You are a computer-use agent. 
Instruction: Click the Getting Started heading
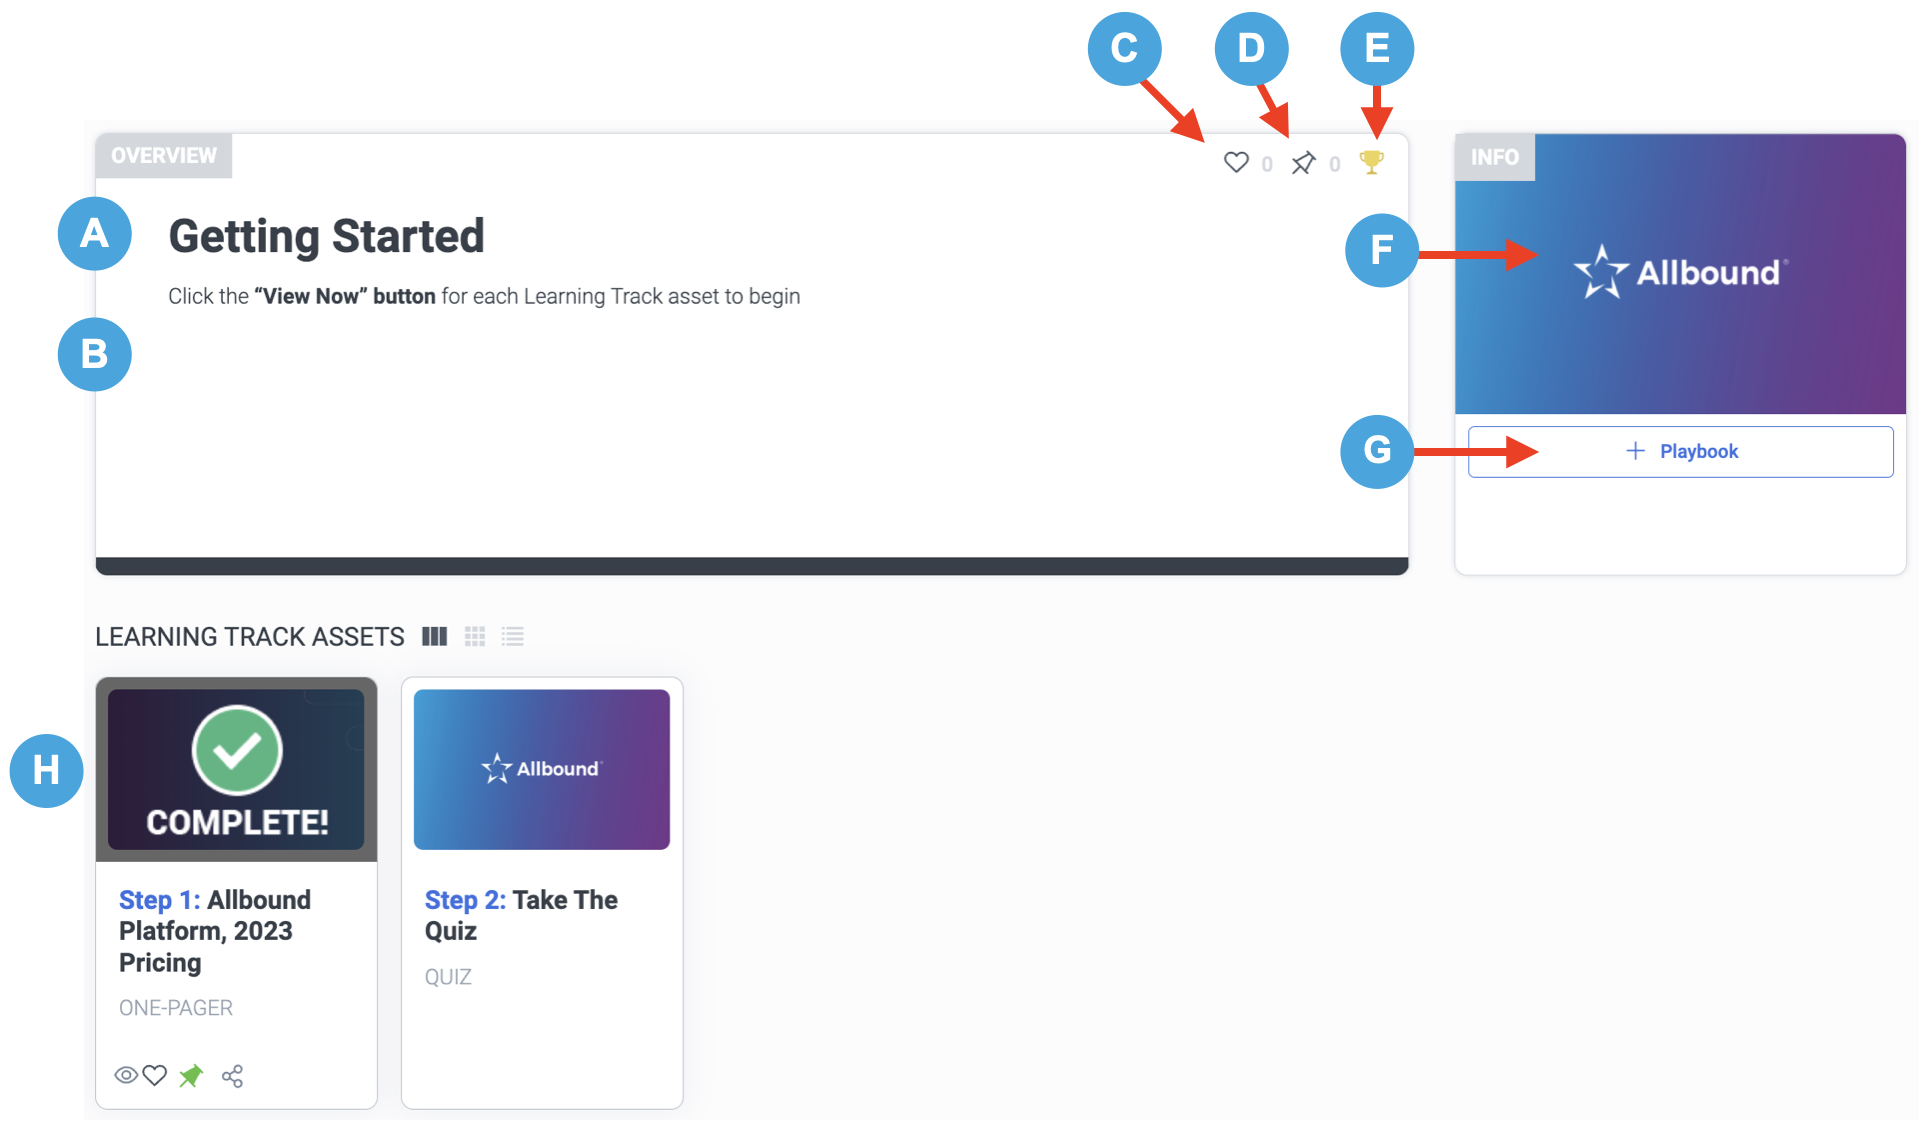(326, 237)
